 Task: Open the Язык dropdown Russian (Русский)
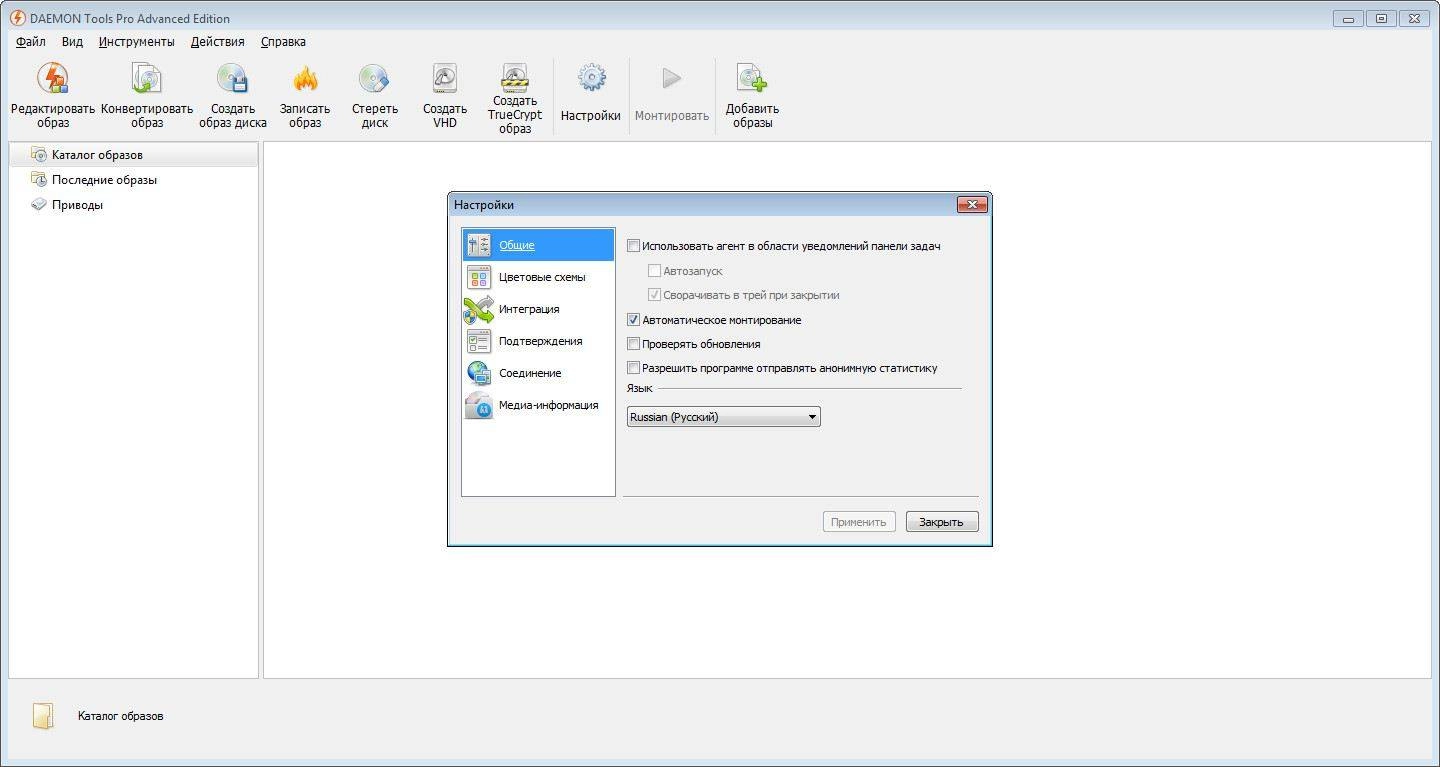point(724,417)
